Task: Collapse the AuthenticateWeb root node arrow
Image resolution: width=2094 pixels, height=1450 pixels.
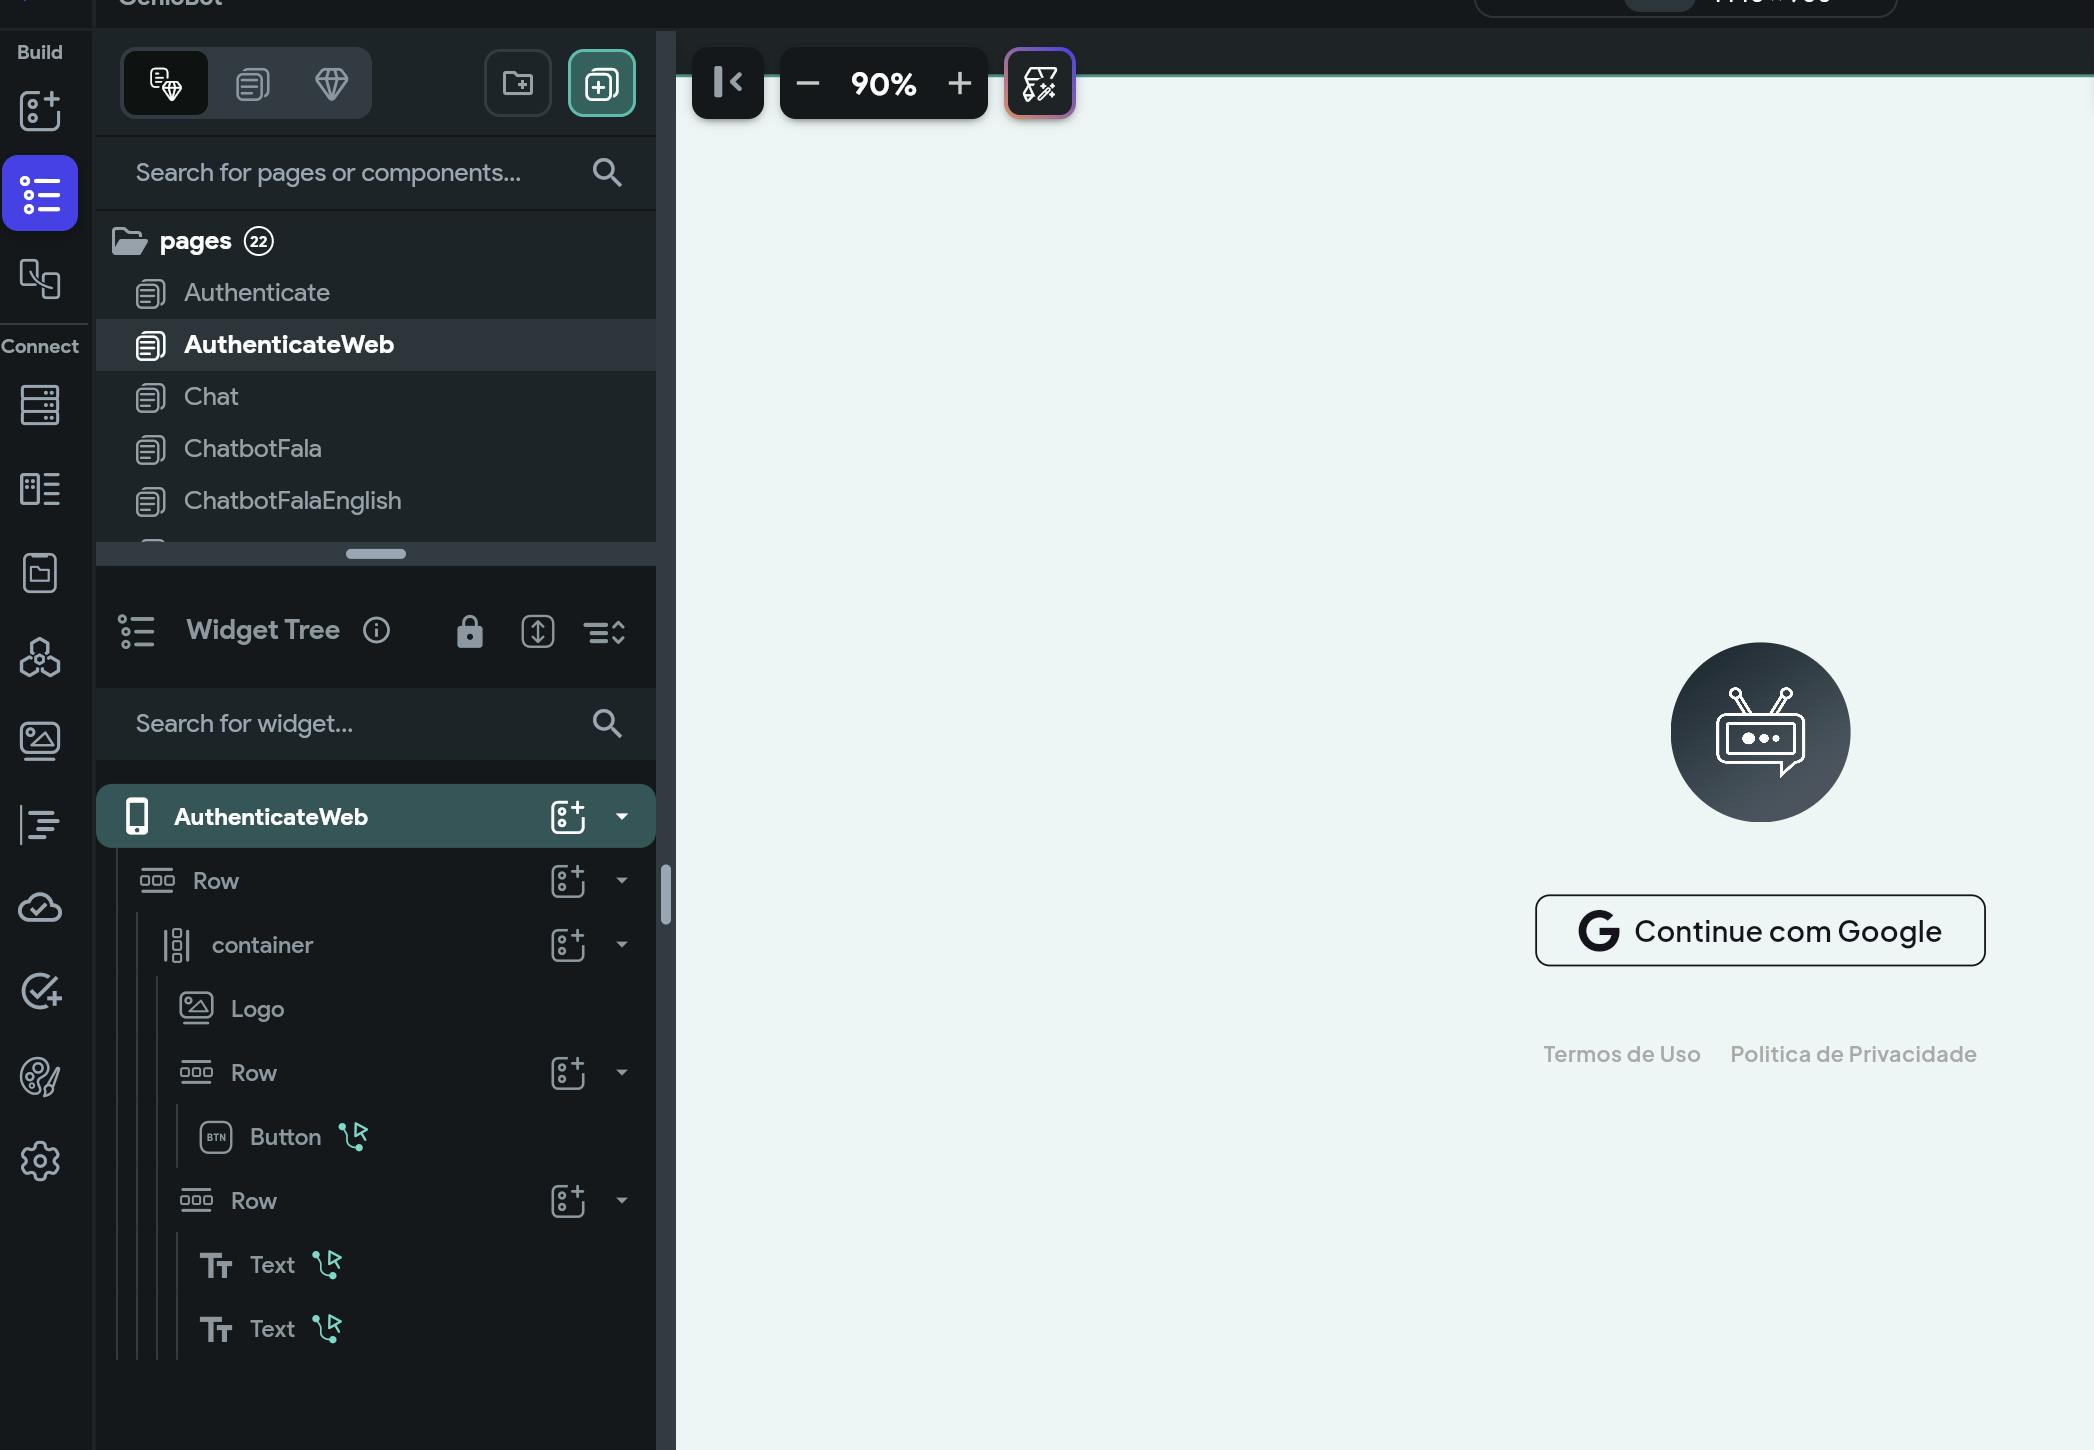Action: 622,817
